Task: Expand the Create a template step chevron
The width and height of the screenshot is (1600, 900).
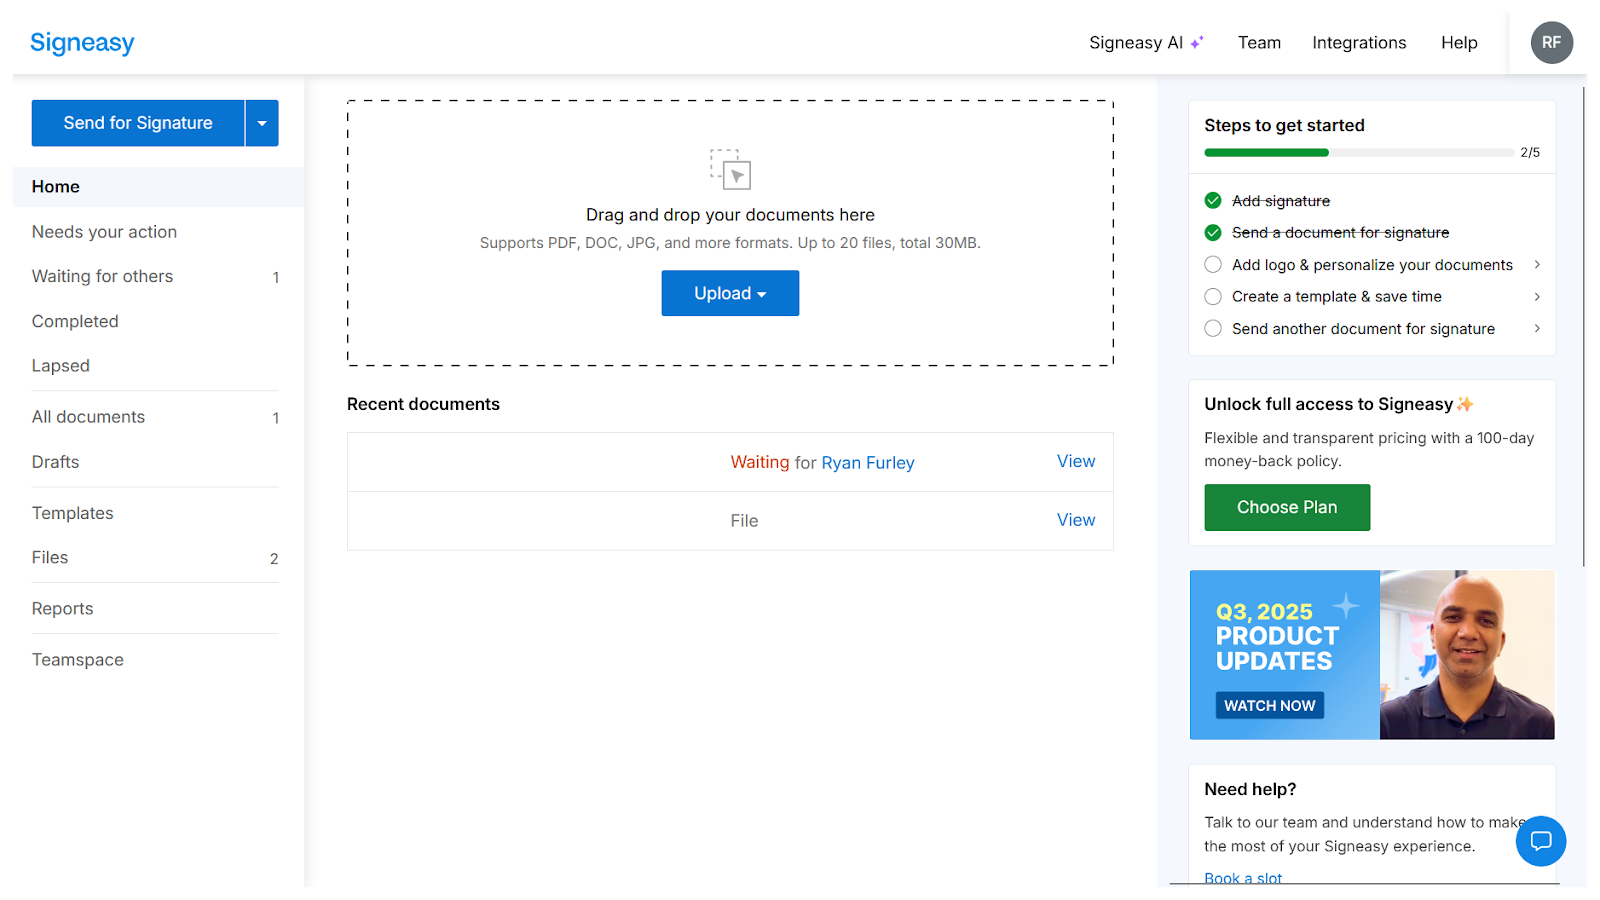Action: tap(1537, 296)
